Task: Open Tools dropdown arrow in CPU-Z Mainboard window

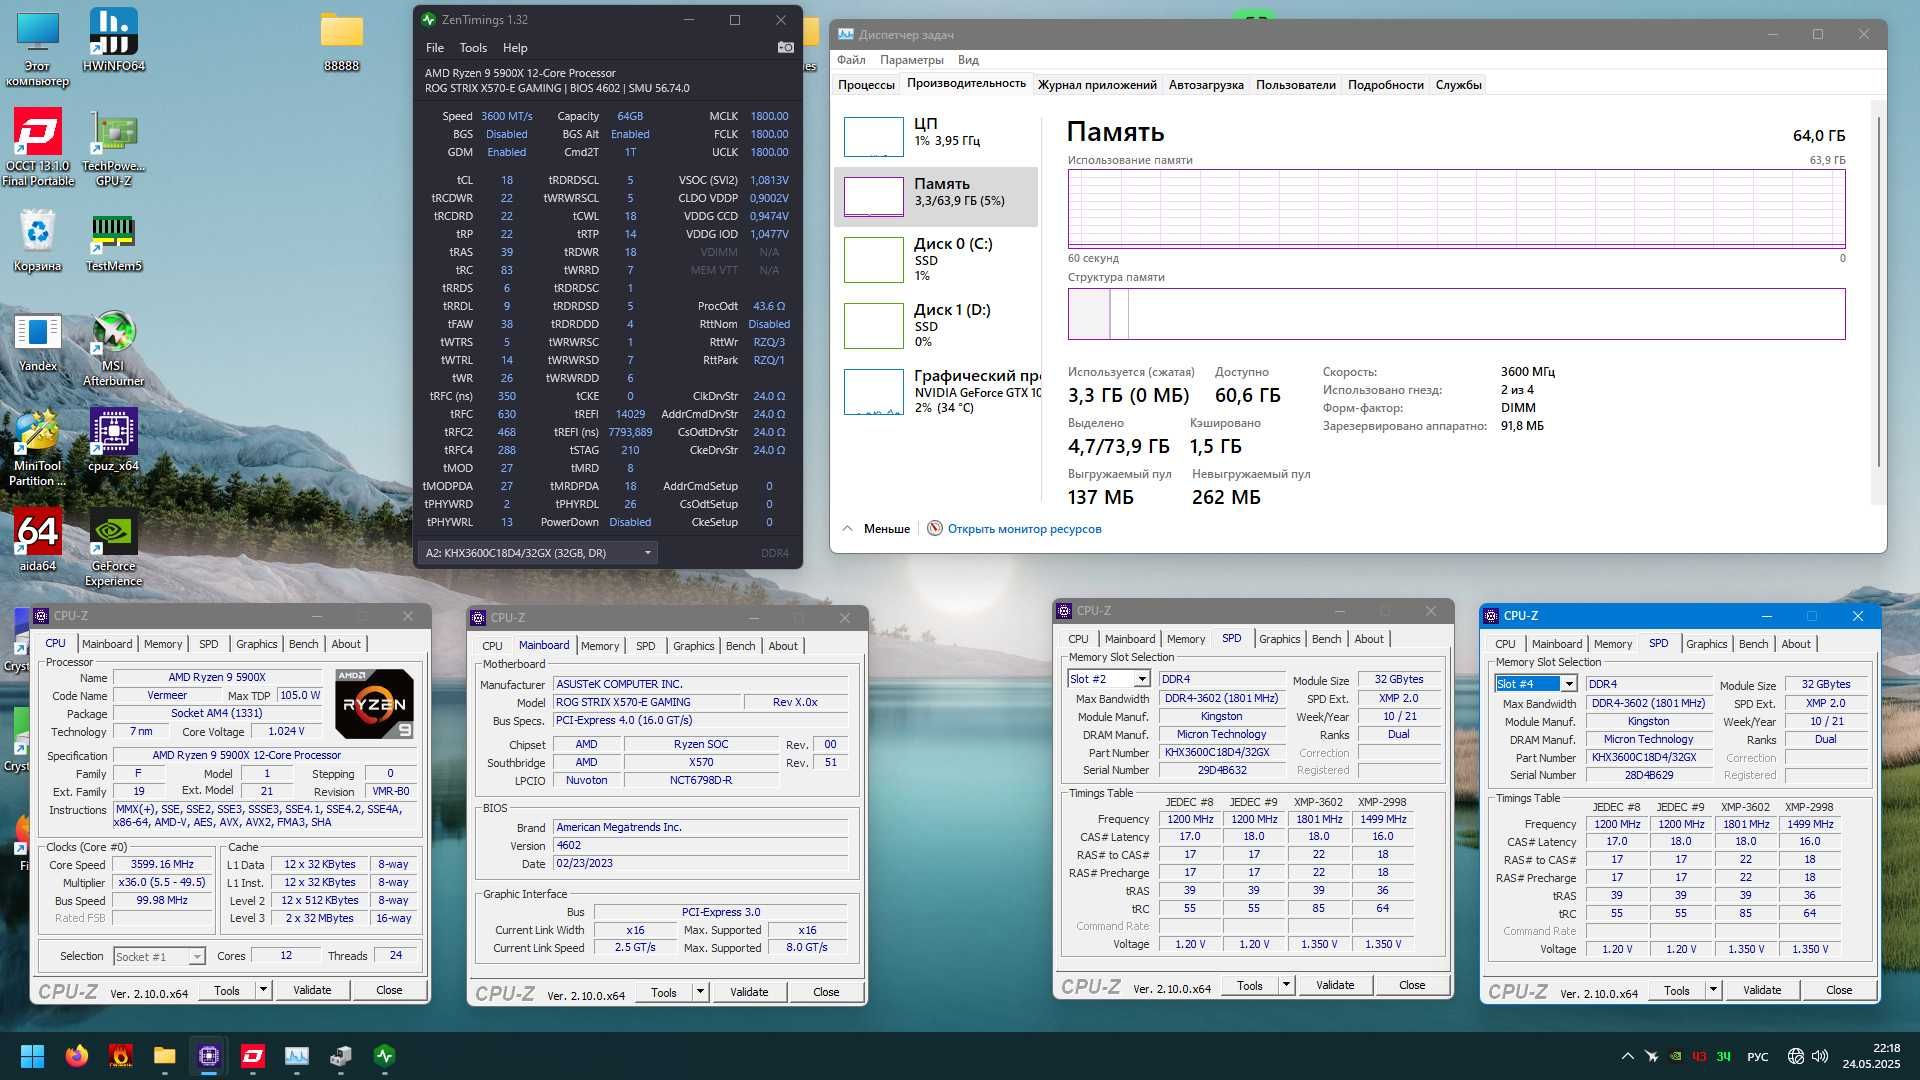Action: [x=700, y=992]
